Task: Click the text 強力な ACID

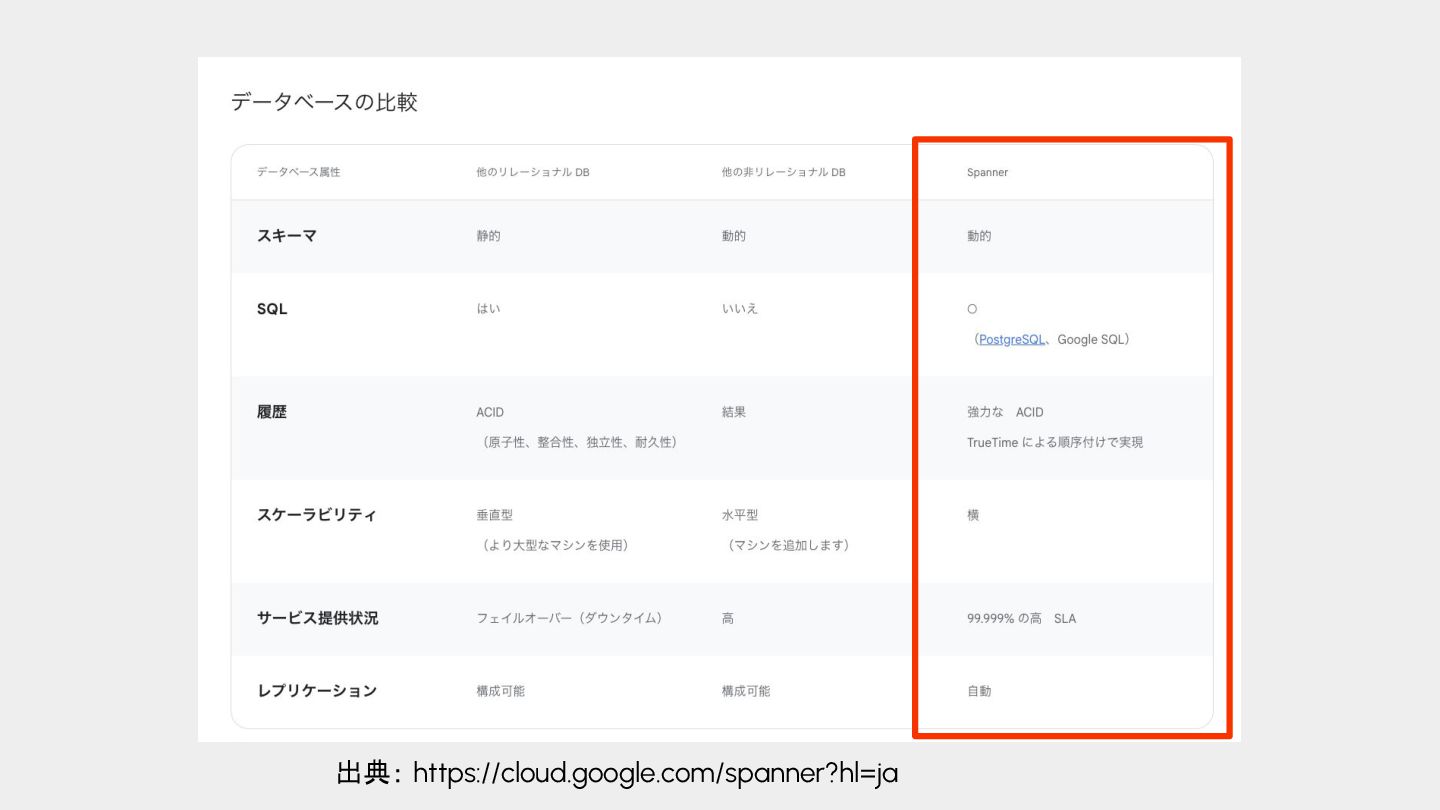Action: tap(1005, 412)
